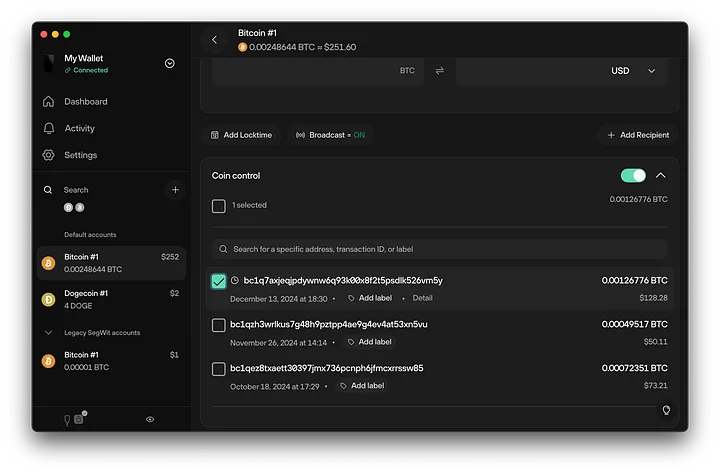Open the My Wallet switcher chevron
The height and width of the screenshot is (474, 720).
169,63
